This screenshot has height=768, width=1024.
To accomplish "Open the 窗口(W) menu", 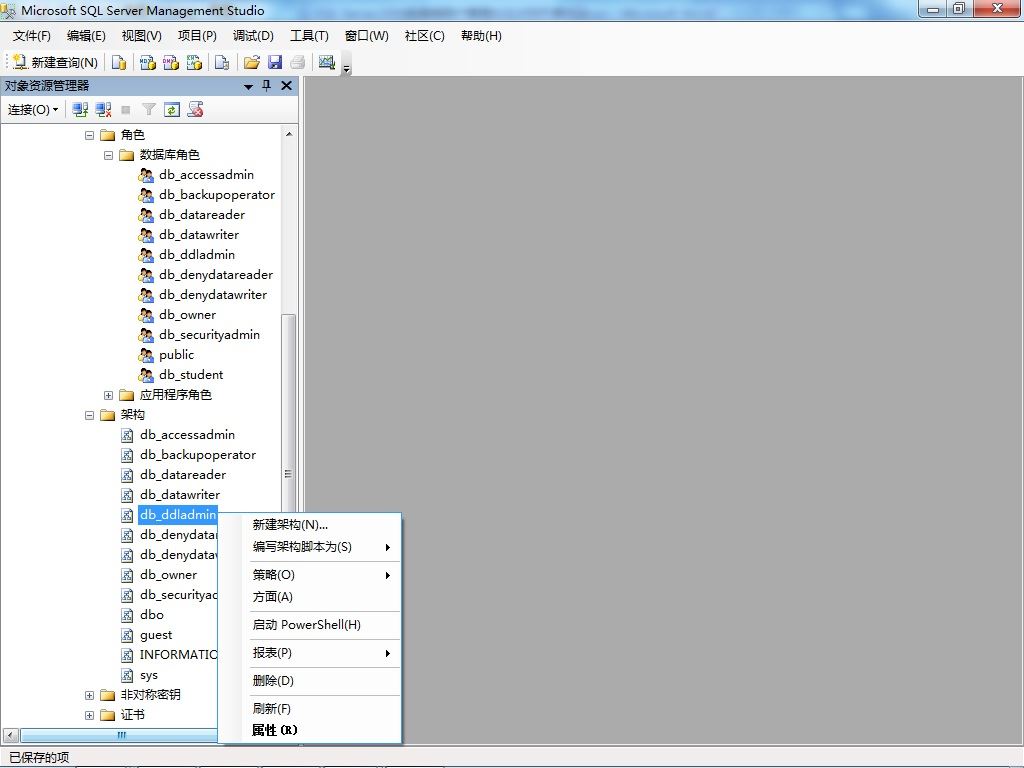I will click(x=366, y=36).
